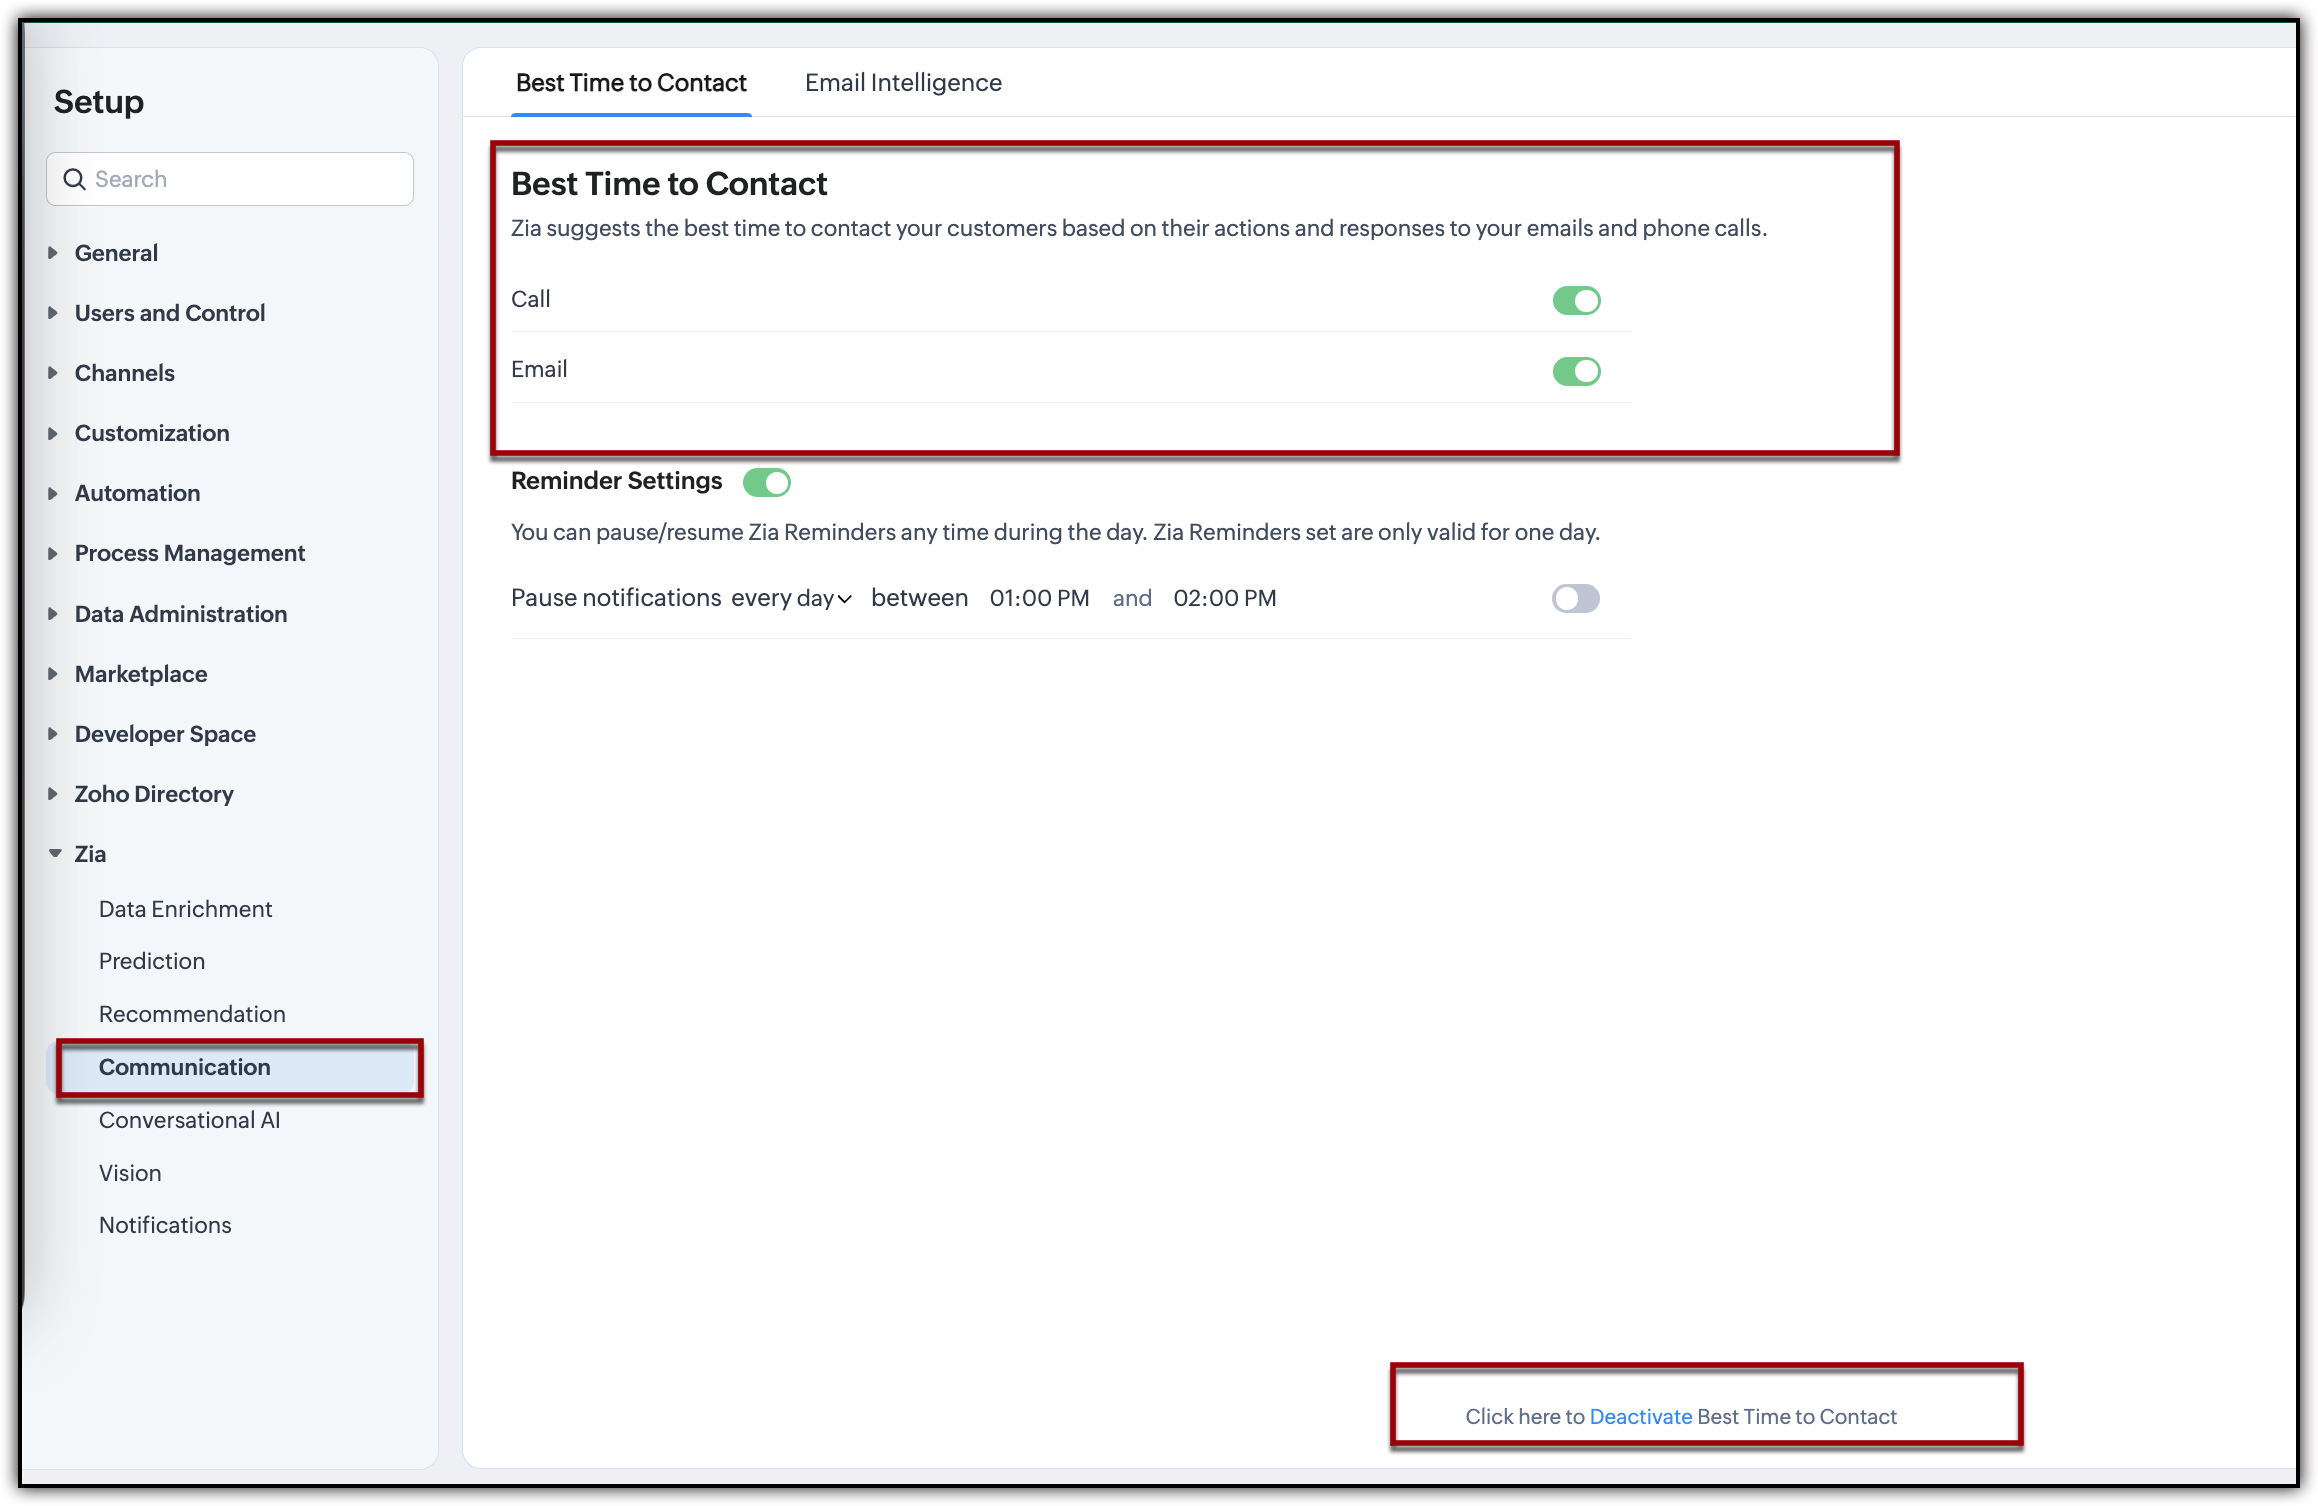Screen dimensions: 2318x1506
Task: Click the Marketplace menu label
Action: coord(141,674)
